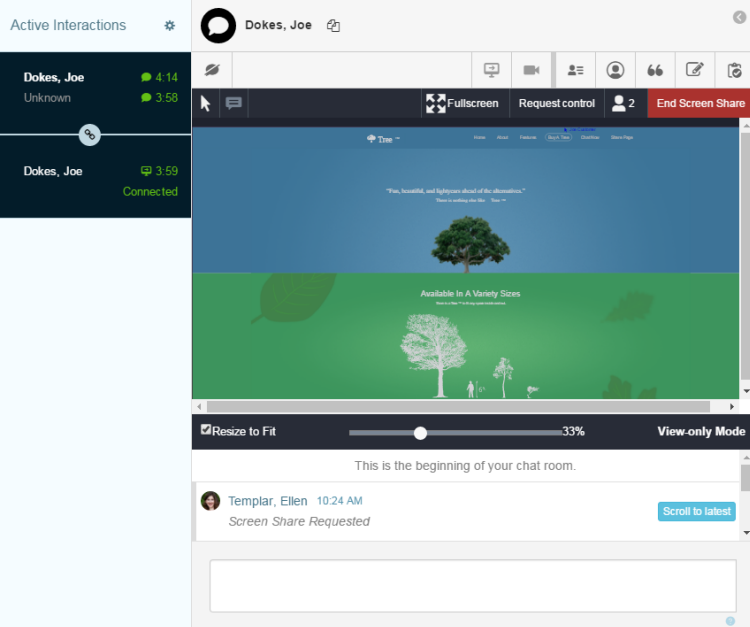Click the link icon between interactions
Image resolution: width=750 pixels, height=627 pixels.
click(x=90, y=134)
